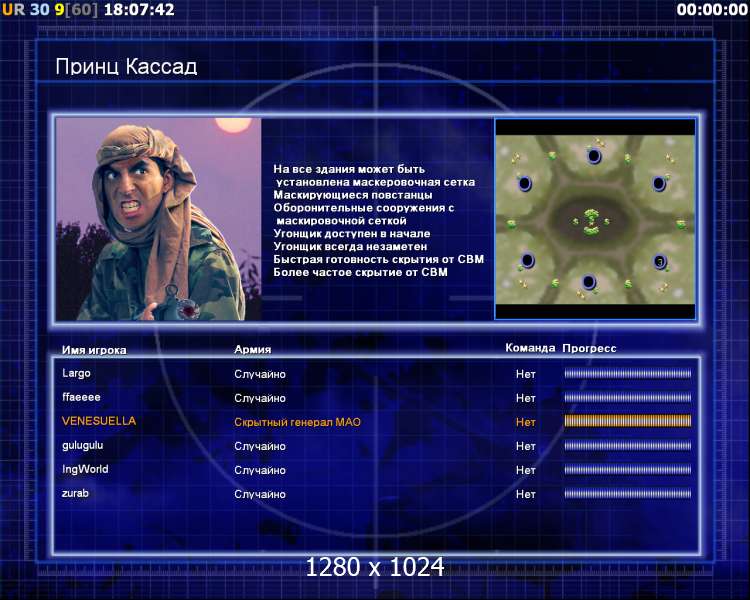This screenshot has height=600, width=750.
Task: Click IngWorld's loading progress bar
Action: tap(628, 469)
